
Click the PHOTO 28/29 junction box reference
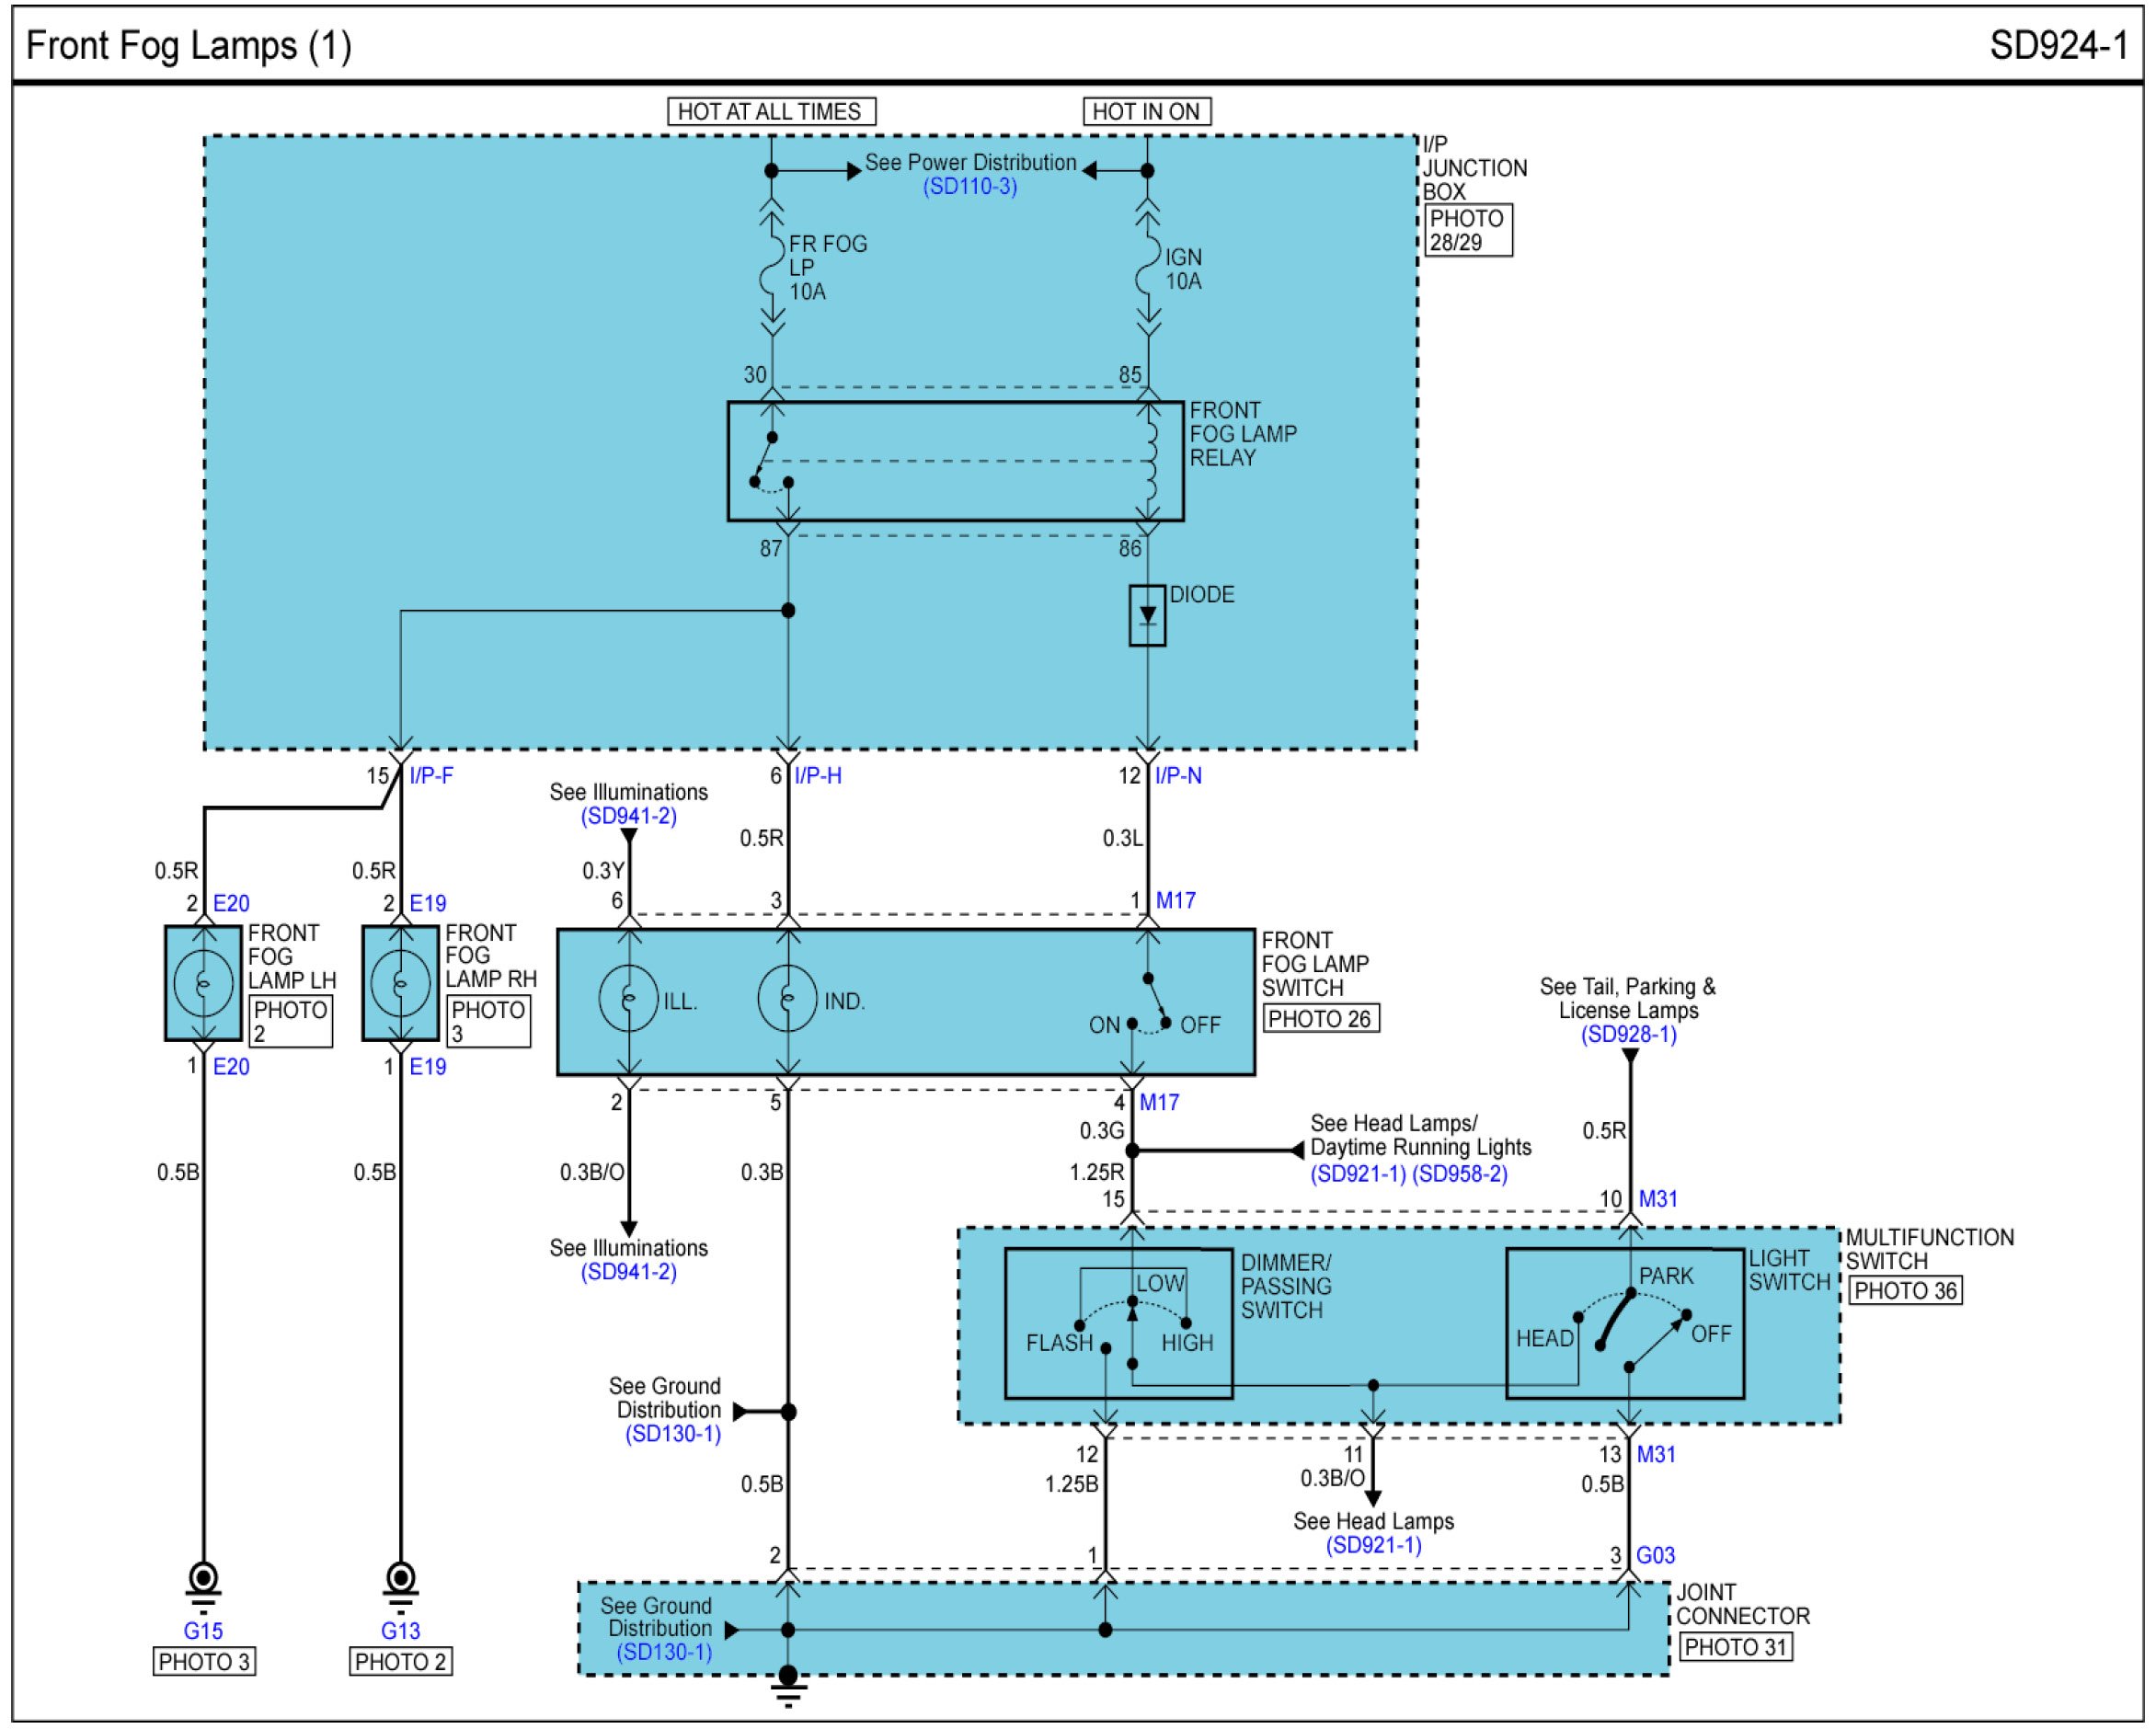coord(1466,230)
